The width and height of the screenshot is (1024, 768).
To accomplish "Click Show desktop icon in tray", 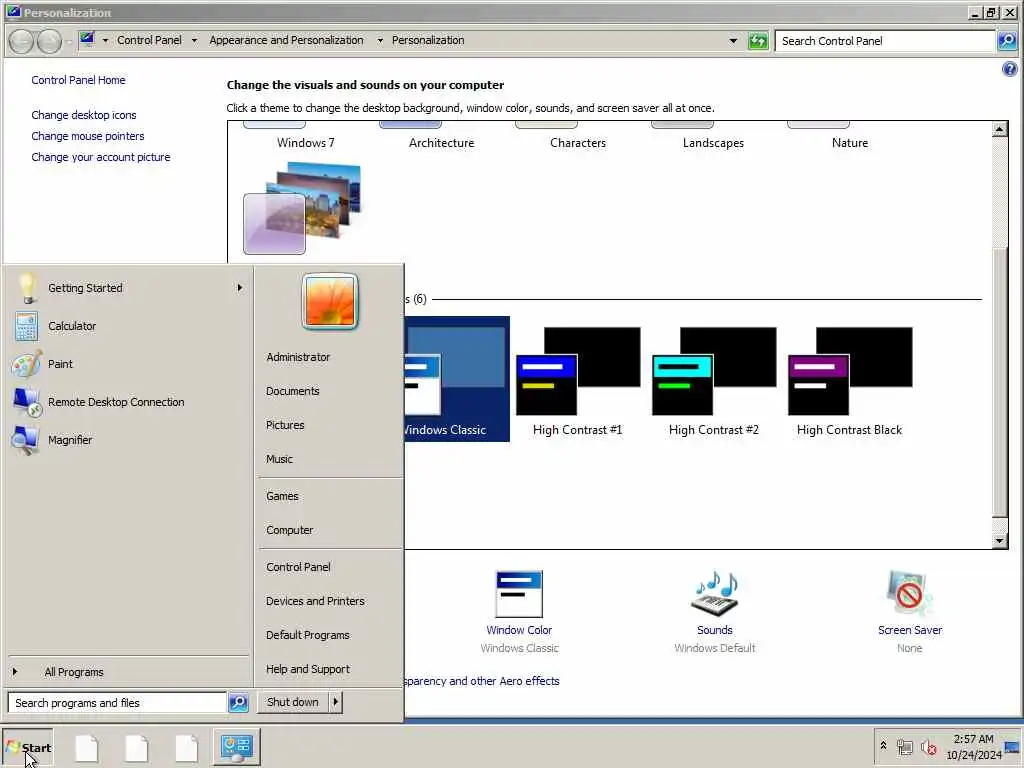I will tap(1013, 748).
